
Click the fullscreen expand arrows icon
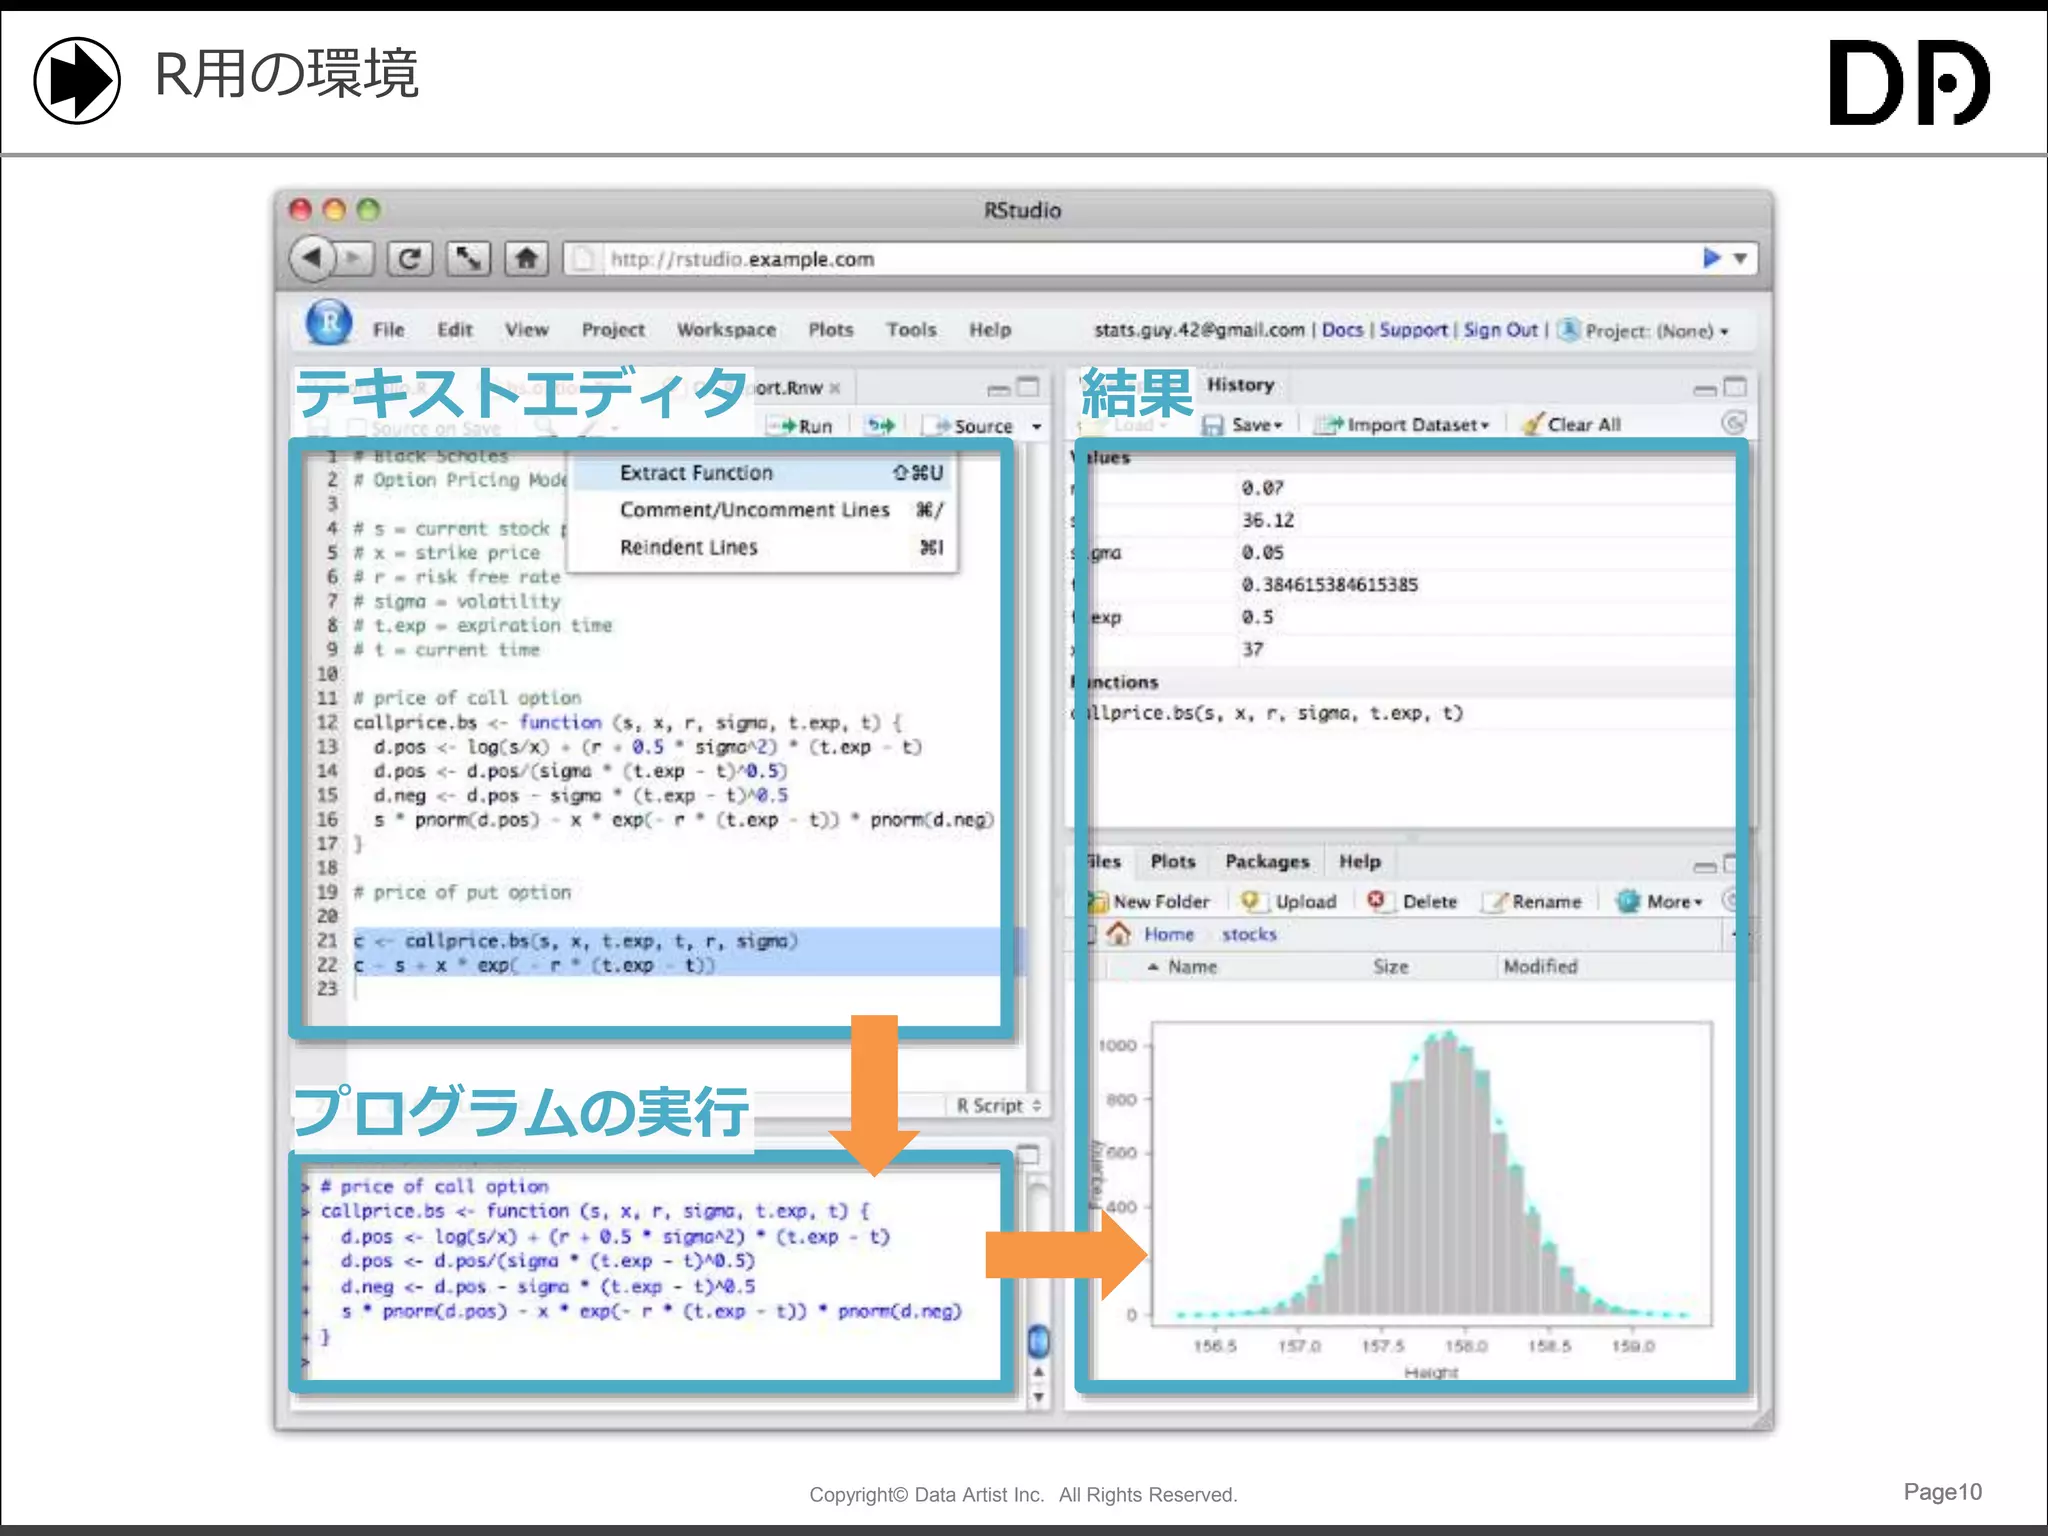click(468, 259)
